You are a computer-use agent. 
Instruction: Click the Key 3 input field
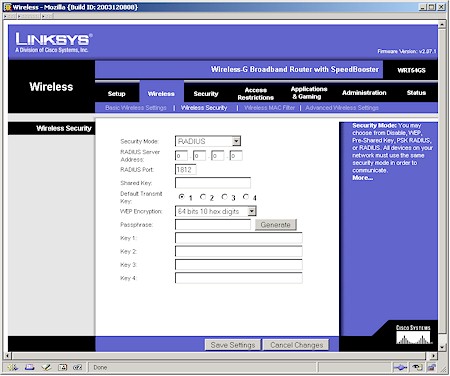pyautogui.click(x=239, y=265)
